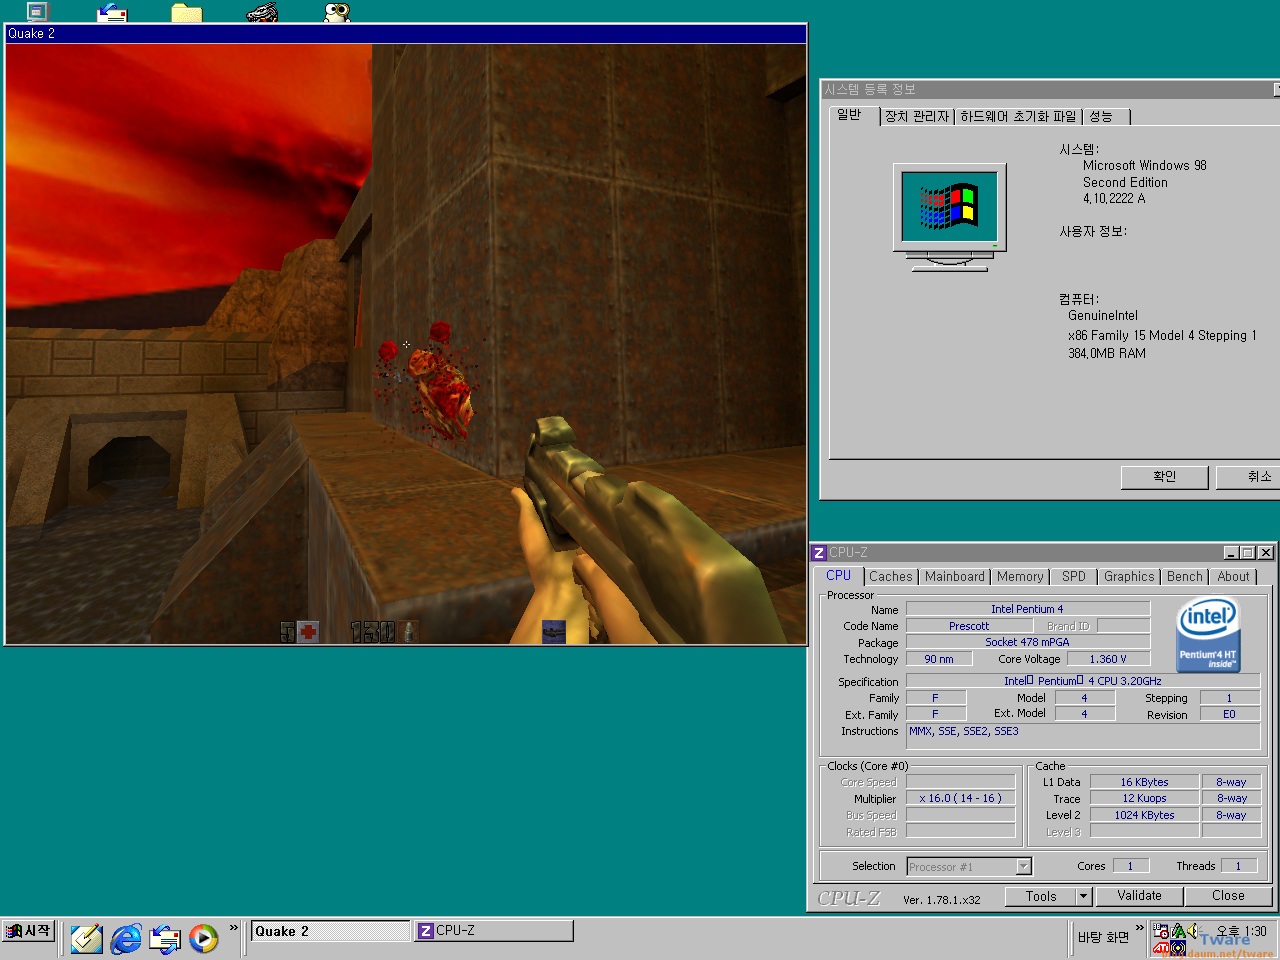Open the About tab in CPU-Z

tap(1233, 577)
